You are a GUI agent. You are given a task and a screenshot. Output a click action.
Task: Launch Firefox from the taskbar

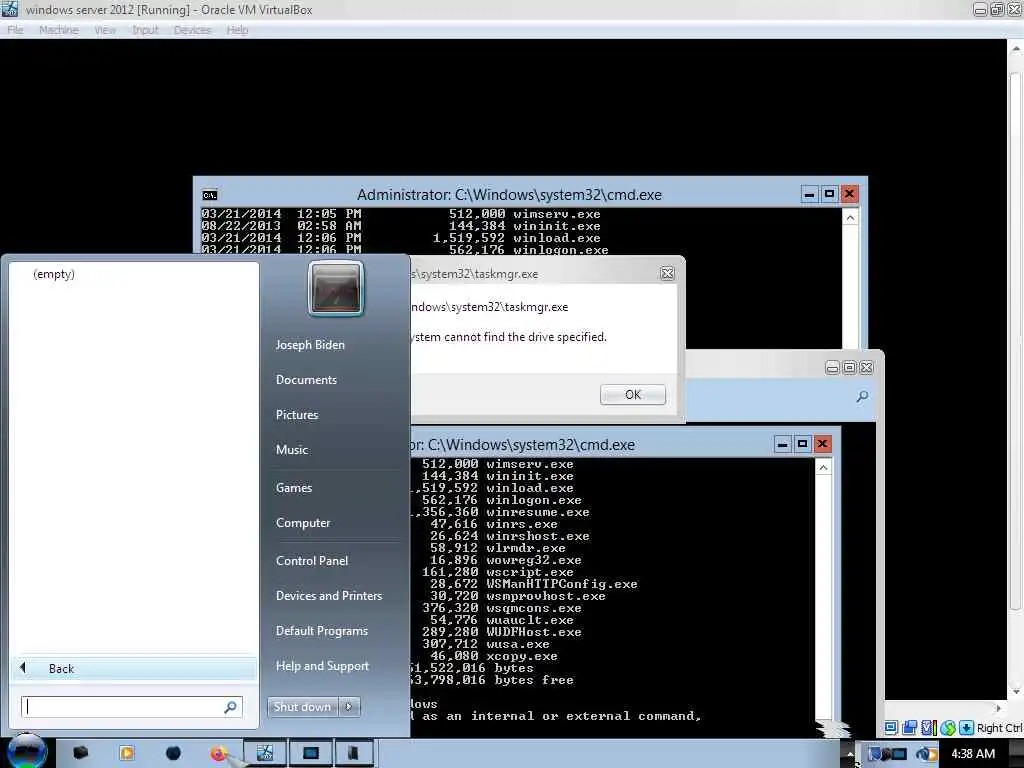pyautogui.click(x=219, y=754)
